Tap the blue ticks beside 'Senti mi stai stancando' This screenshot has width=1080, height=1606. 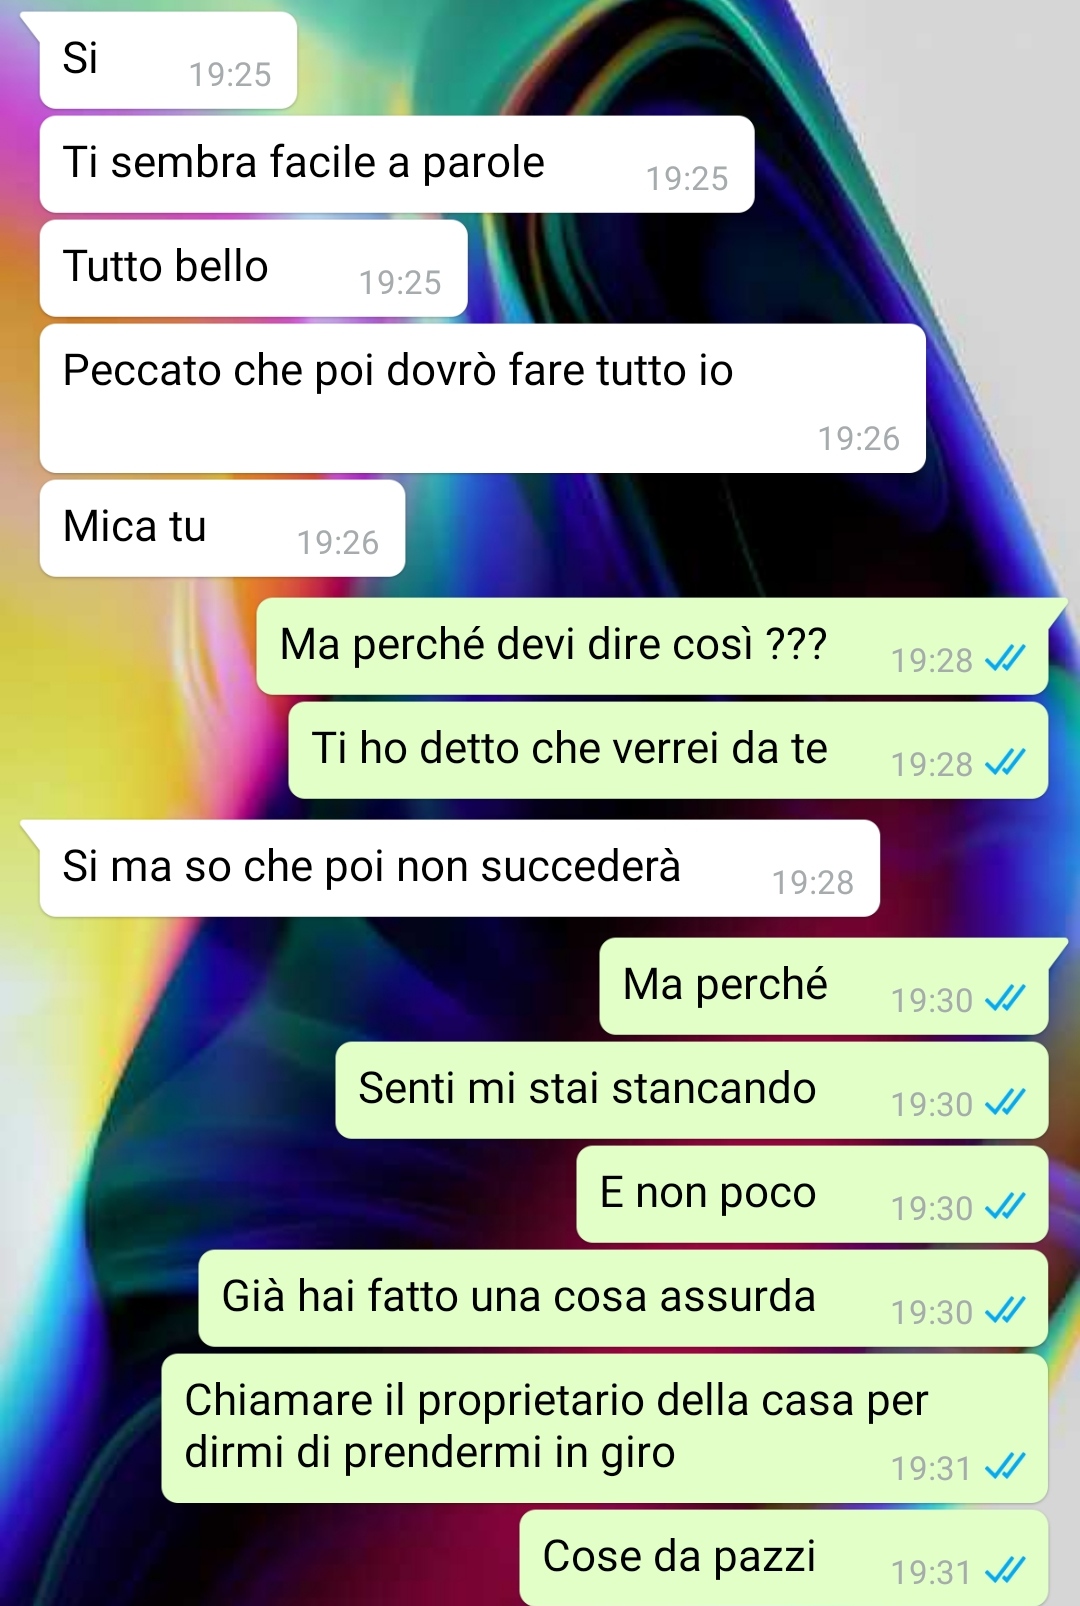tap(1005, 1102)
